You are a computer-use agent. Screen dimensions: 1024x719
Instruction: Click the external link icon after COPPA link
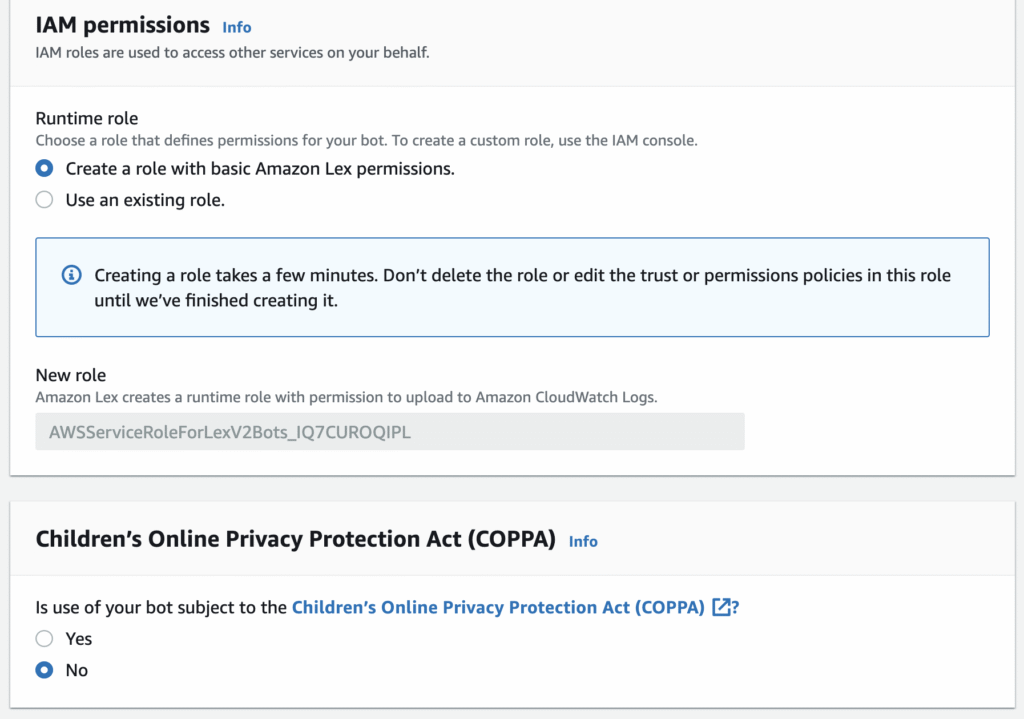click(x=721, y=607)
